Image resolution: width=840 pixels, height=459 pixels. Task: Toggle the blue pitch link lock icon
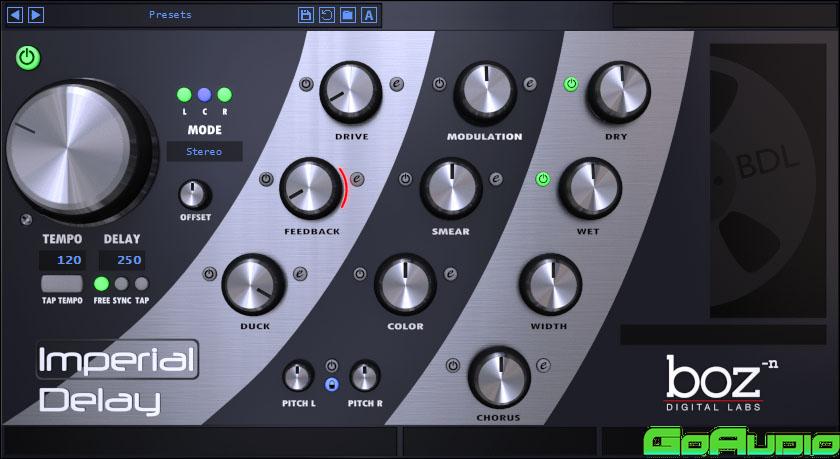point(332,384)
